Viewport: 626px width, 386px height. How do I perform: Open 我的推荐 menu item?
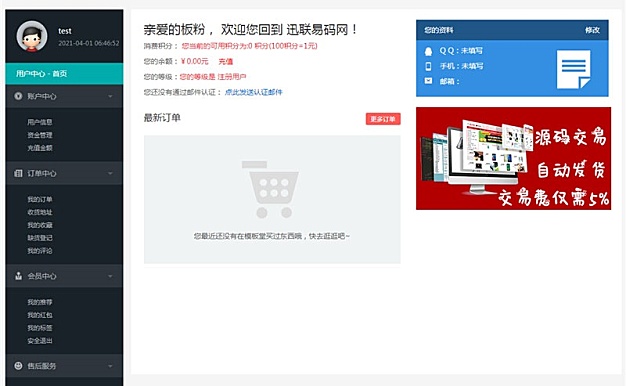40,302
